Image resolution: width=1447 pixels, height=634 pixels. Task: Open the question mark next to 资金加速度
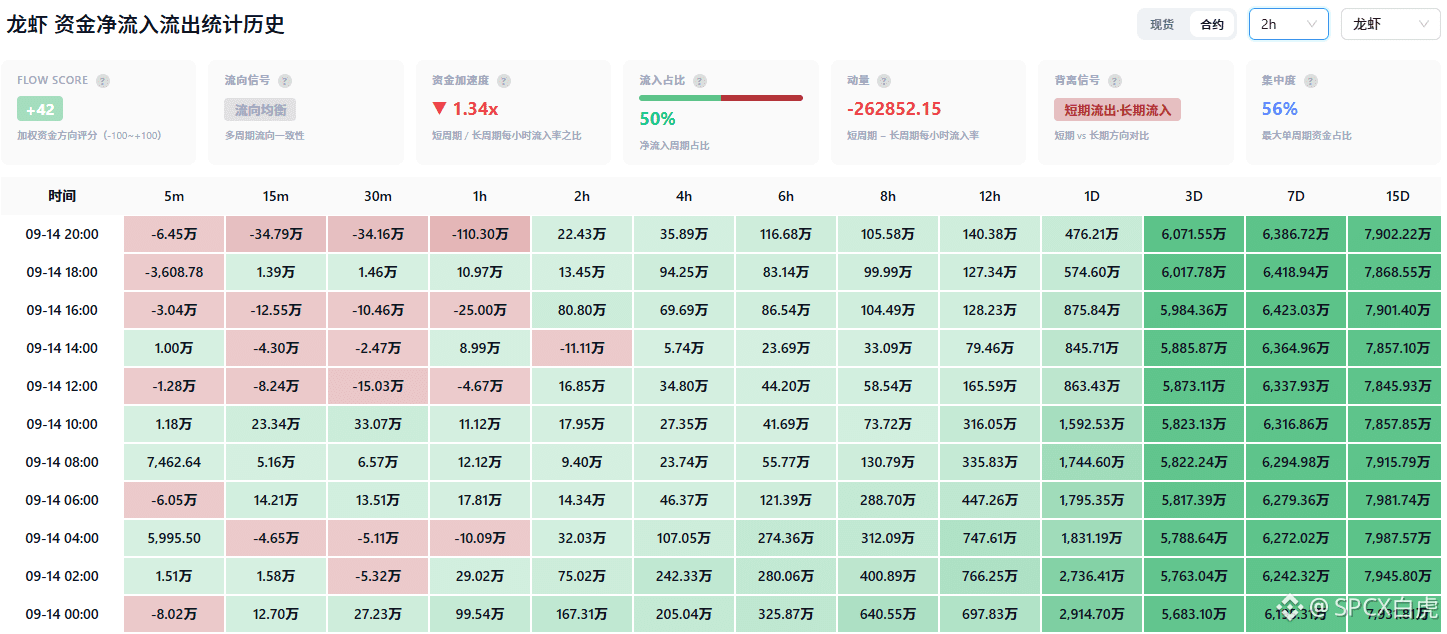point(504,81)
